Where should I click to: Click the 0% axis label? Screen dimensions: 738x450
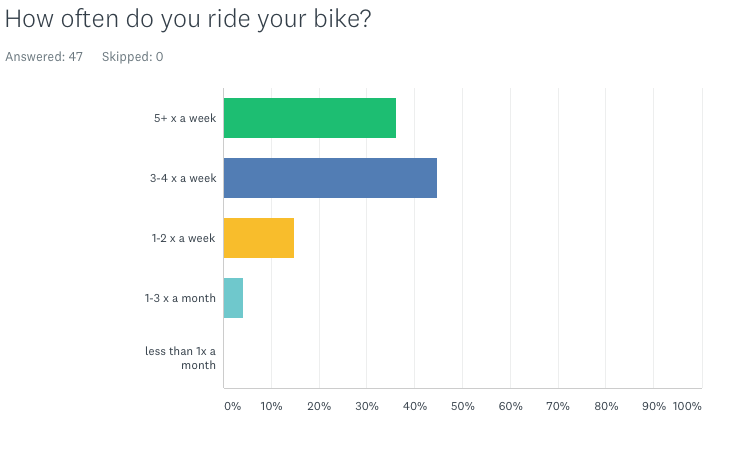coord(233,406)
